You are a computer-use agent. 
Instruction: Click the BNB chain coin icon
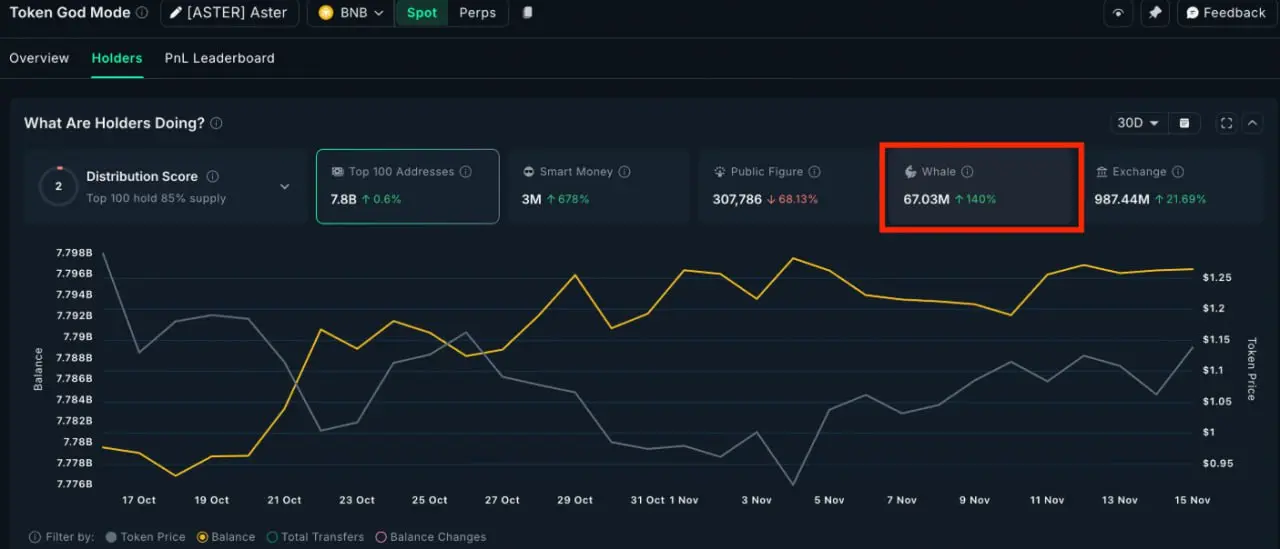325,13
